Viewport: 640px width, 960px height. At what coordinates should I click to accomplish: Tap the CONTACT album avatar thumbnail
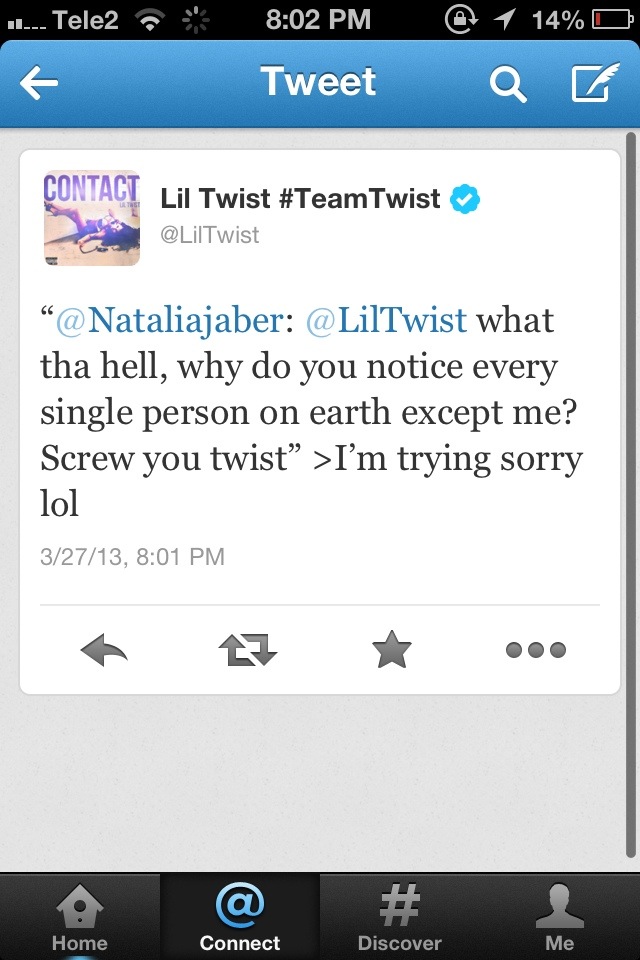pyautogui.click(x=92, y=218)
